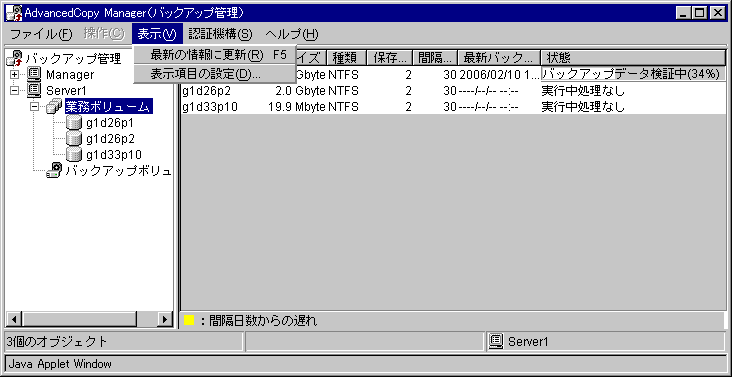Click the tree scrollbar left arrow
This screenshot has height=377, width=732.
[x=13, y=319]
